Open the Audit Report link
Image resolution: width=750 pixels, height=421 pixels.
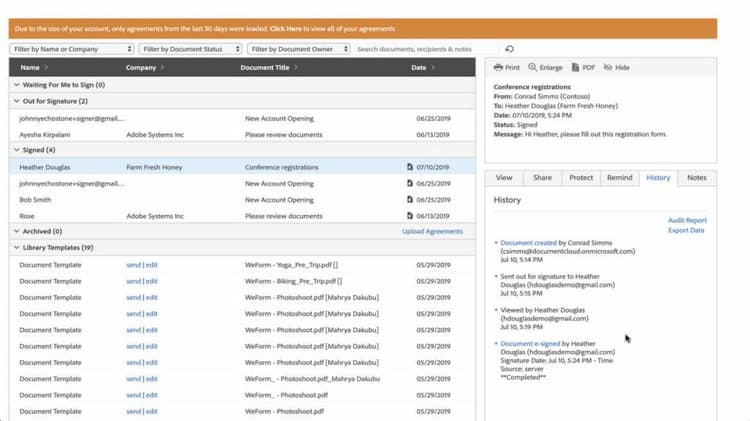point(687,220)
